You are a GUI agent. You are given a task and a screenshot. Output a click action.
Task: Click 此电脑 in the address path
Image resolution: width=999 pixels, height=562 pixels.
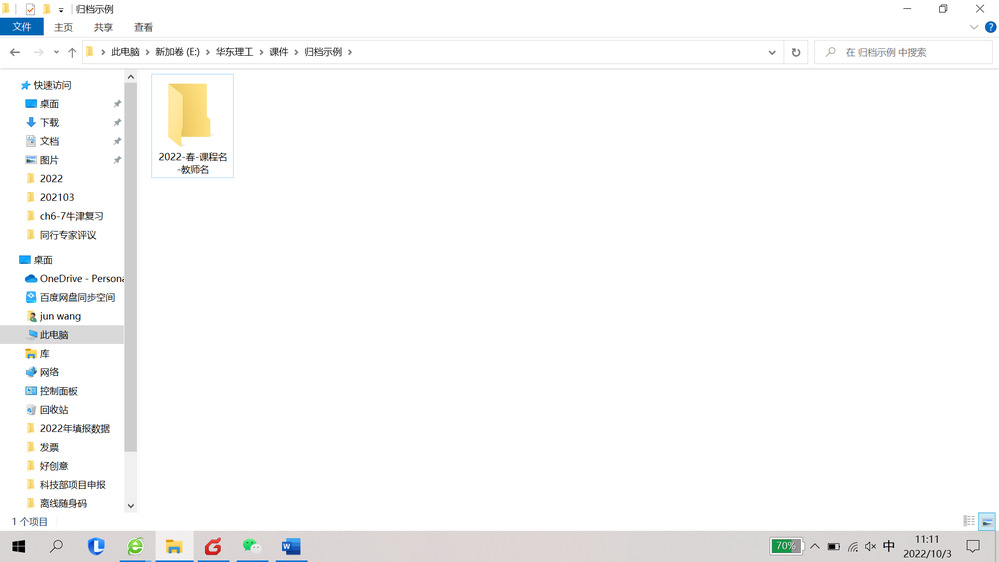click(x=125, y=52)
